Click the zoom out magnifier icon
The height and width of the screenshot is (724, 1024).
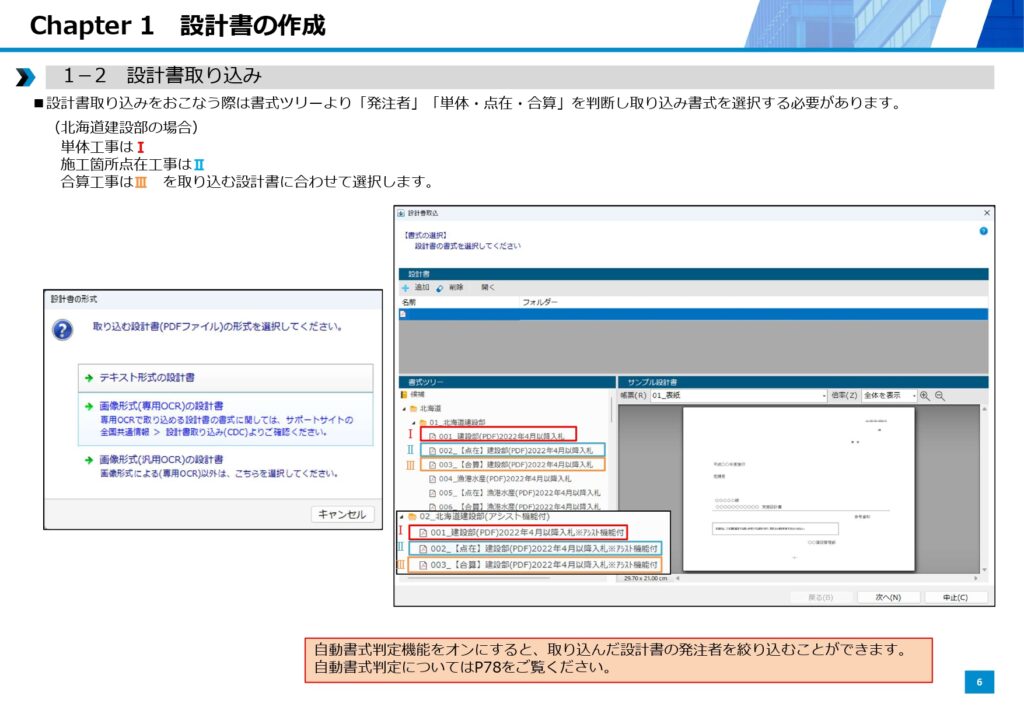[940, 396]
